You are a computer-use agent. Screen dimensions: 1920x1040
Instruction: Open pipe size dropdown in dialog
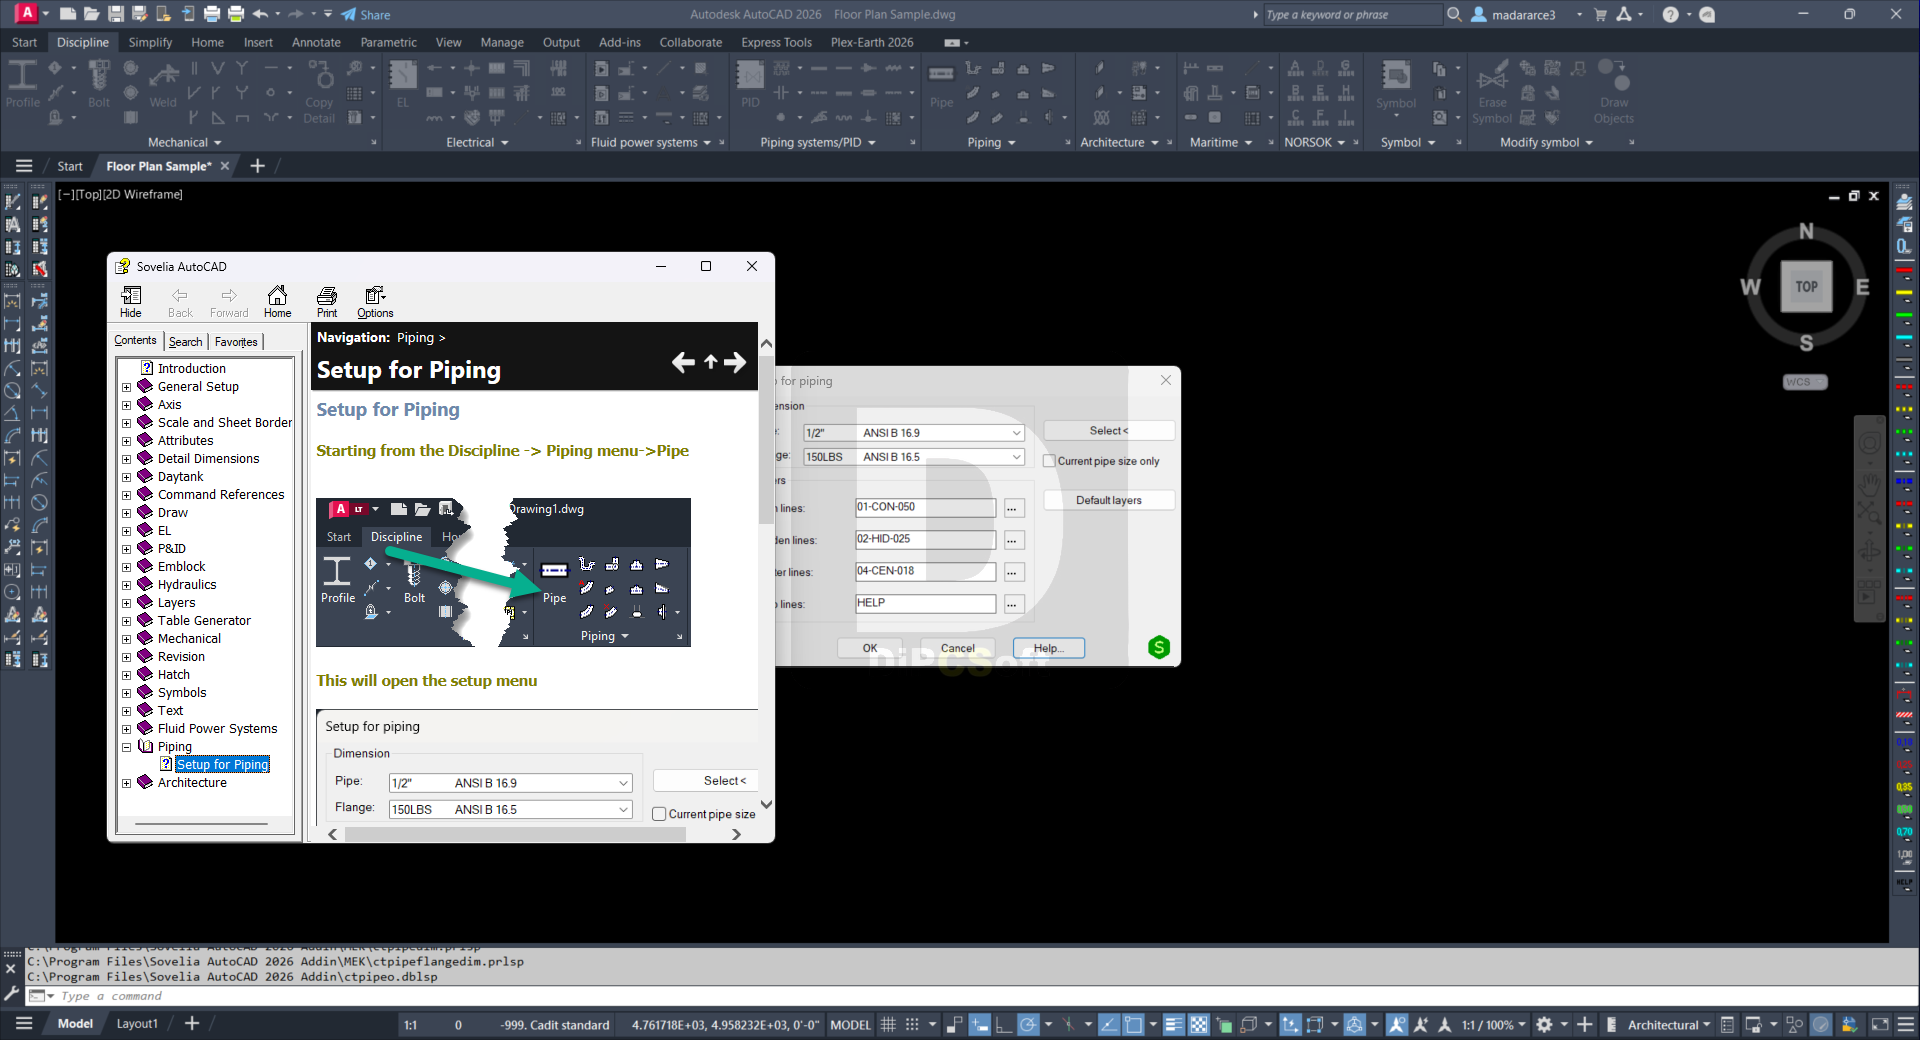1016,433
